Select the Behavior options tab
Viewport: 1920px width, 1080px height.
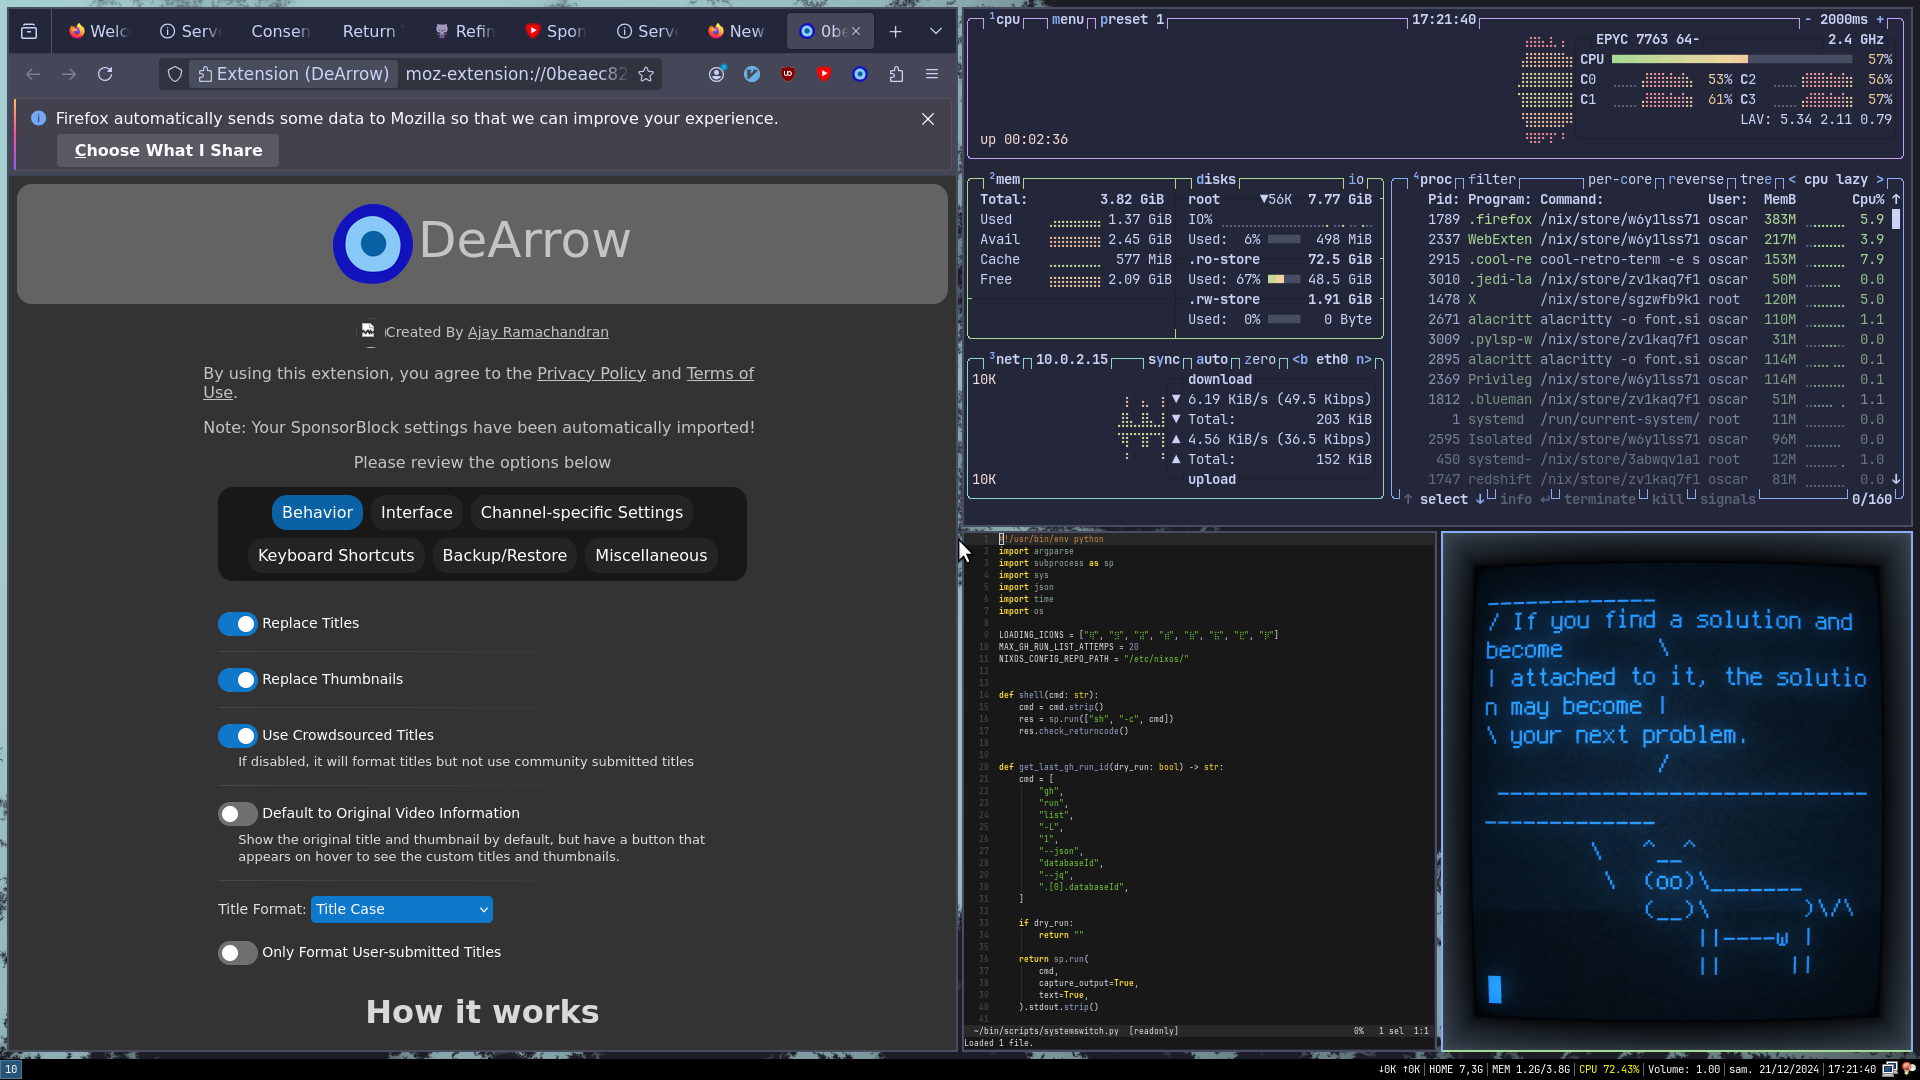[x=317, y=512]
